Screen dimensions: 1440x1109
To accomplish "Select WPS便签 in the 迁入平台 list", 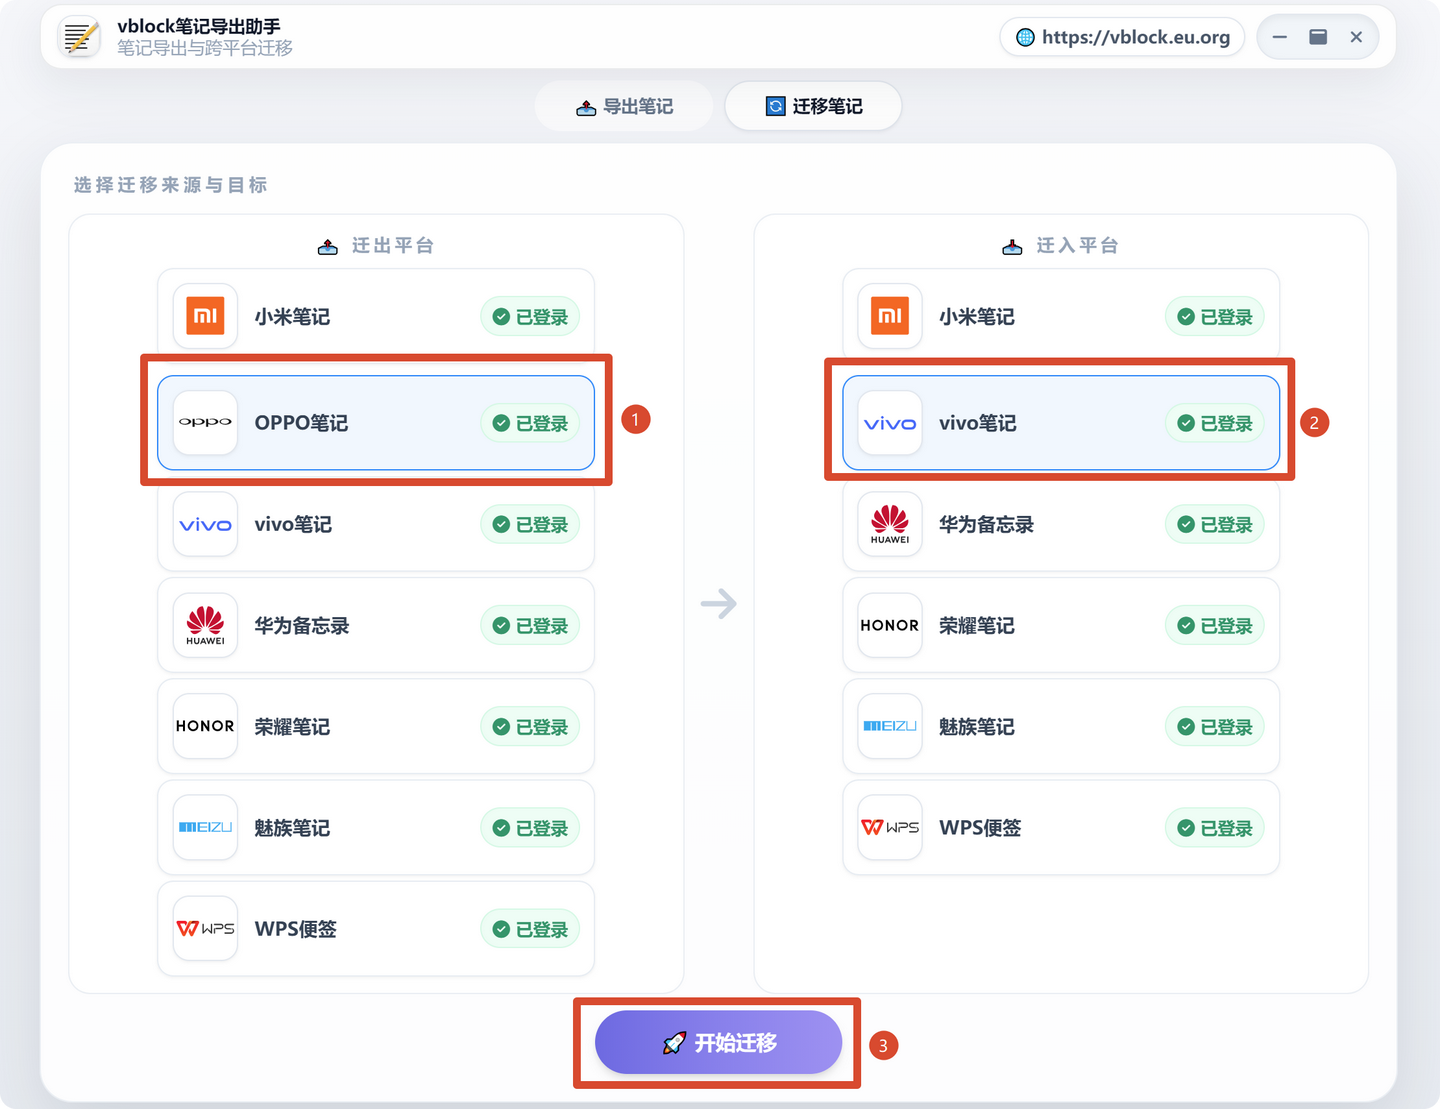I will tap(1061, 827).
